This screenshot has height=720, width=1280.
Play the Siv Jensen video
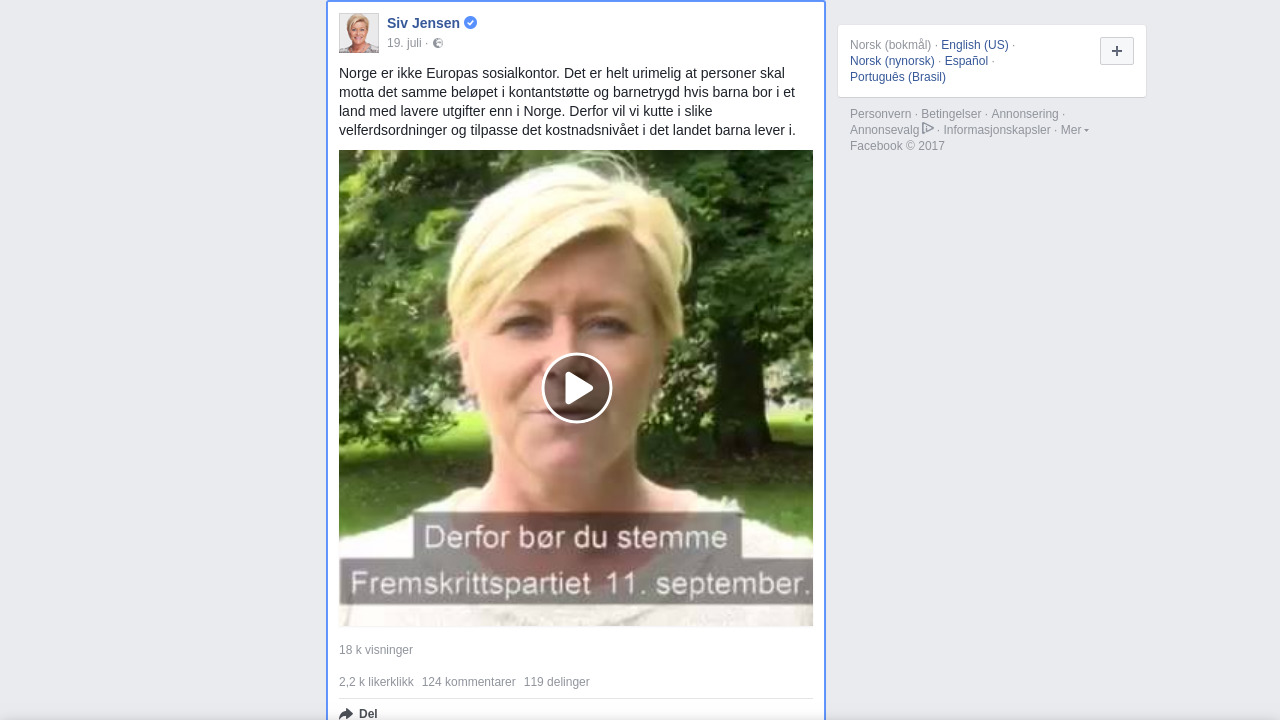tap(577, 388)
